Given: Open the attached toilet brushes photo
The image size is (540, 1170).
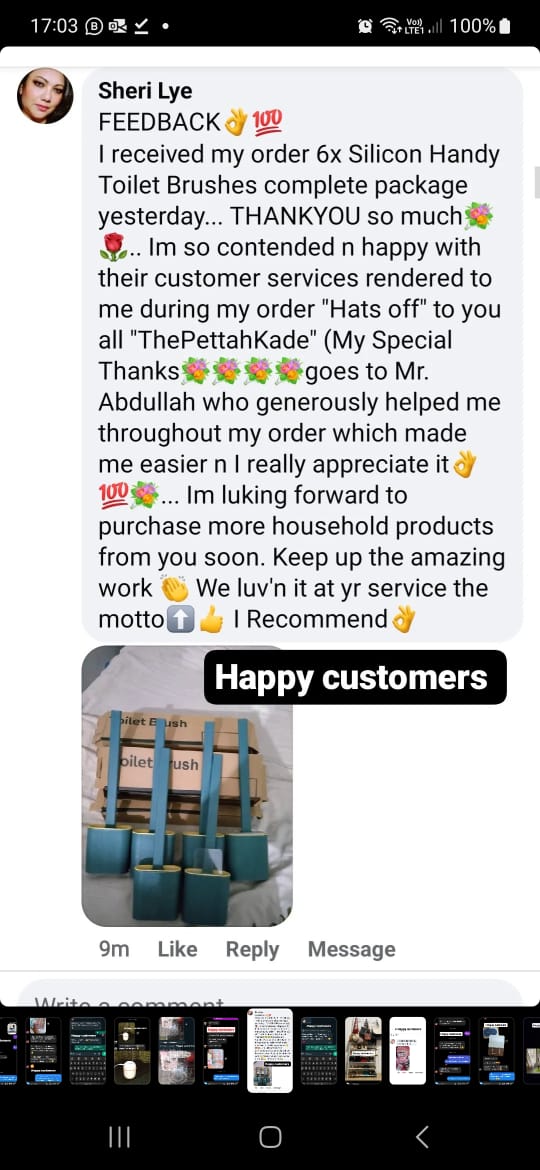Looking at the screenshot, I should [186, 786].
